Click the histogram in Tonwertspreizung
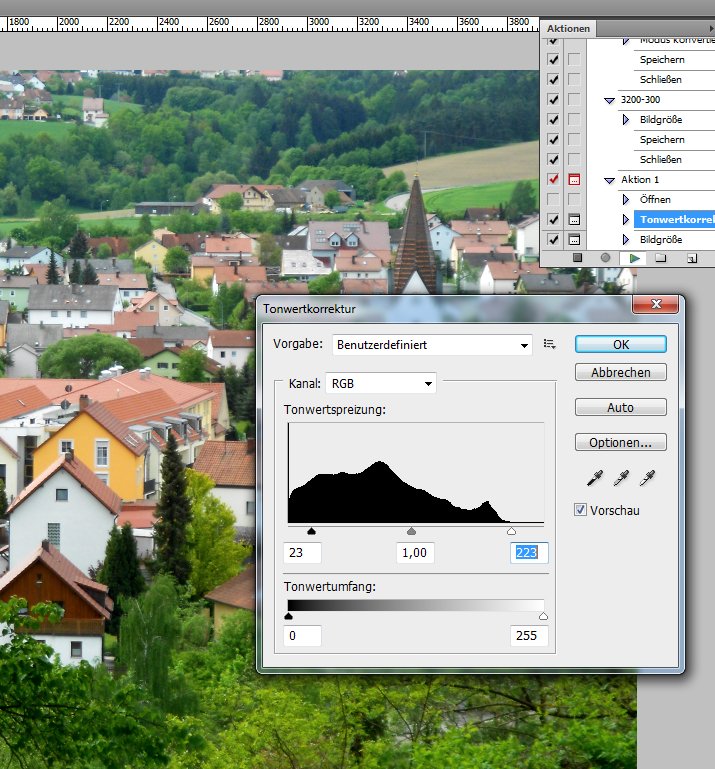 416,473
